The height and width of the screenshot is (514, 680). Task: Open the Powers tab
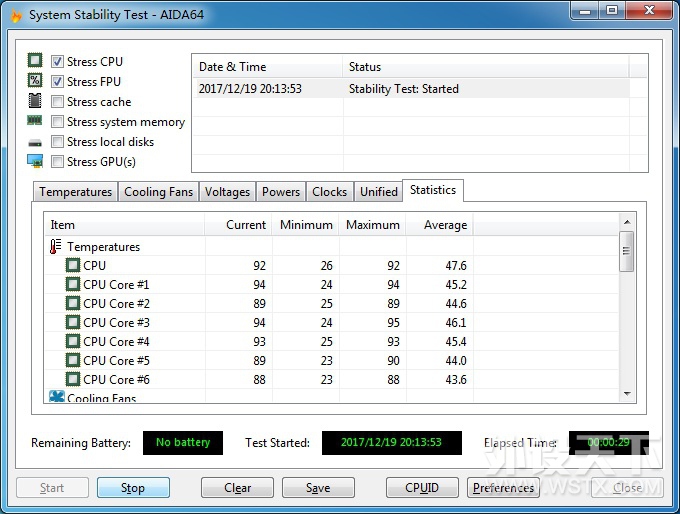click(x=281, y=192)
